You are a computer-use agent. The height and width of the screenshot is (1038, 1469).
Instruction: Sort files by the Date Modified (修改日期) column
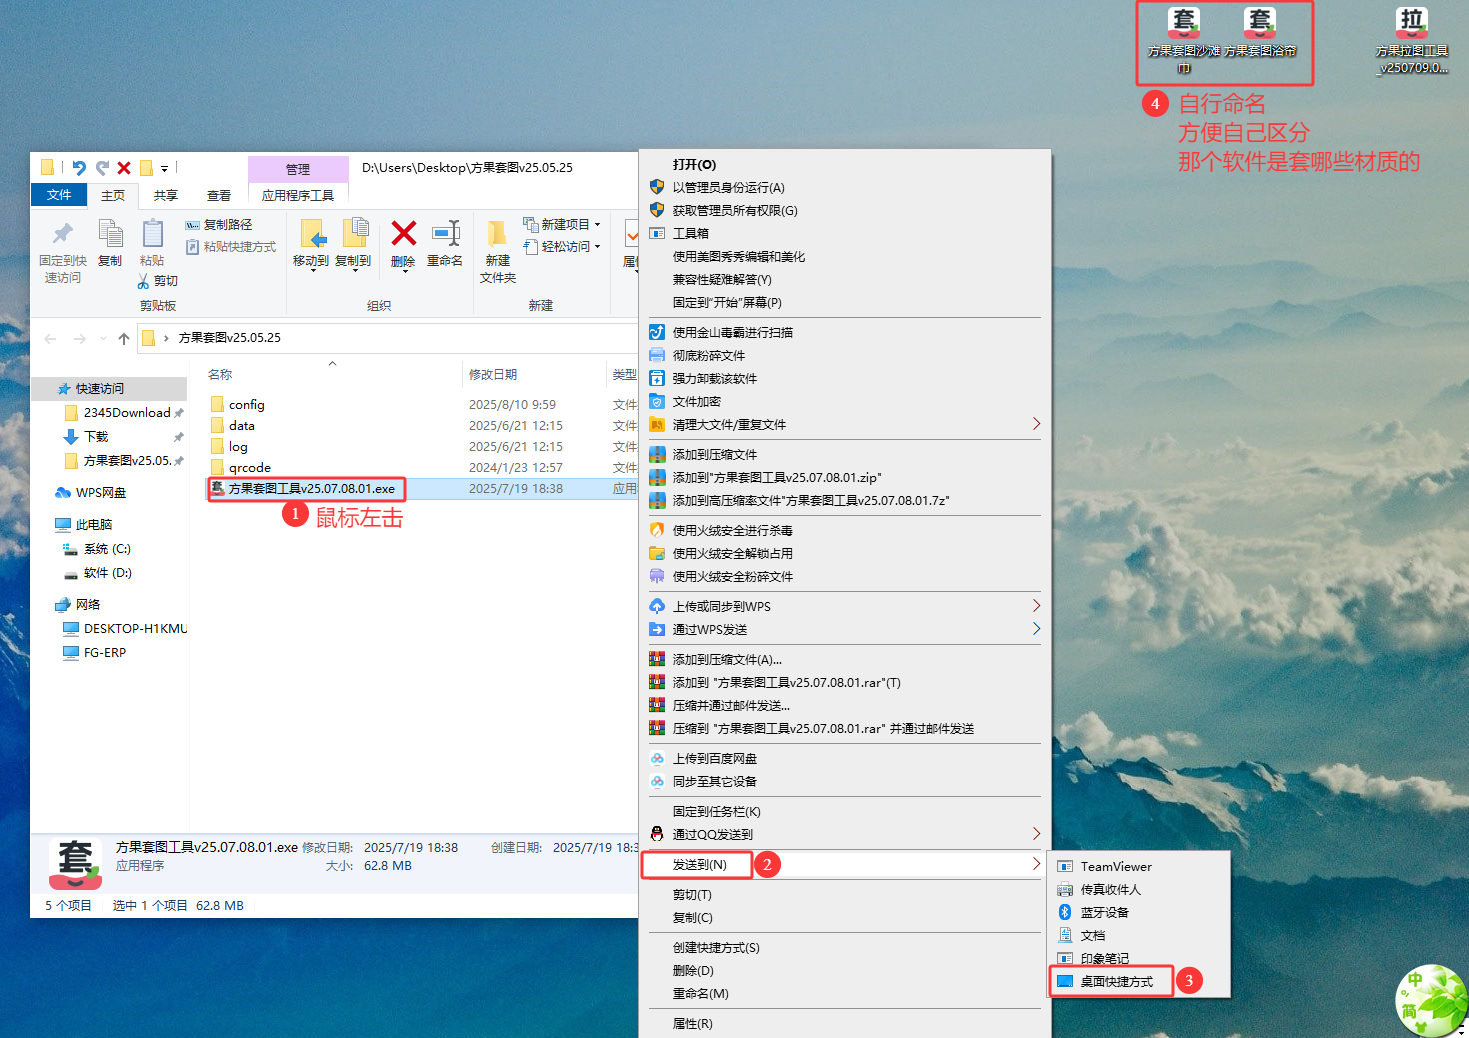tap(493, 375)
